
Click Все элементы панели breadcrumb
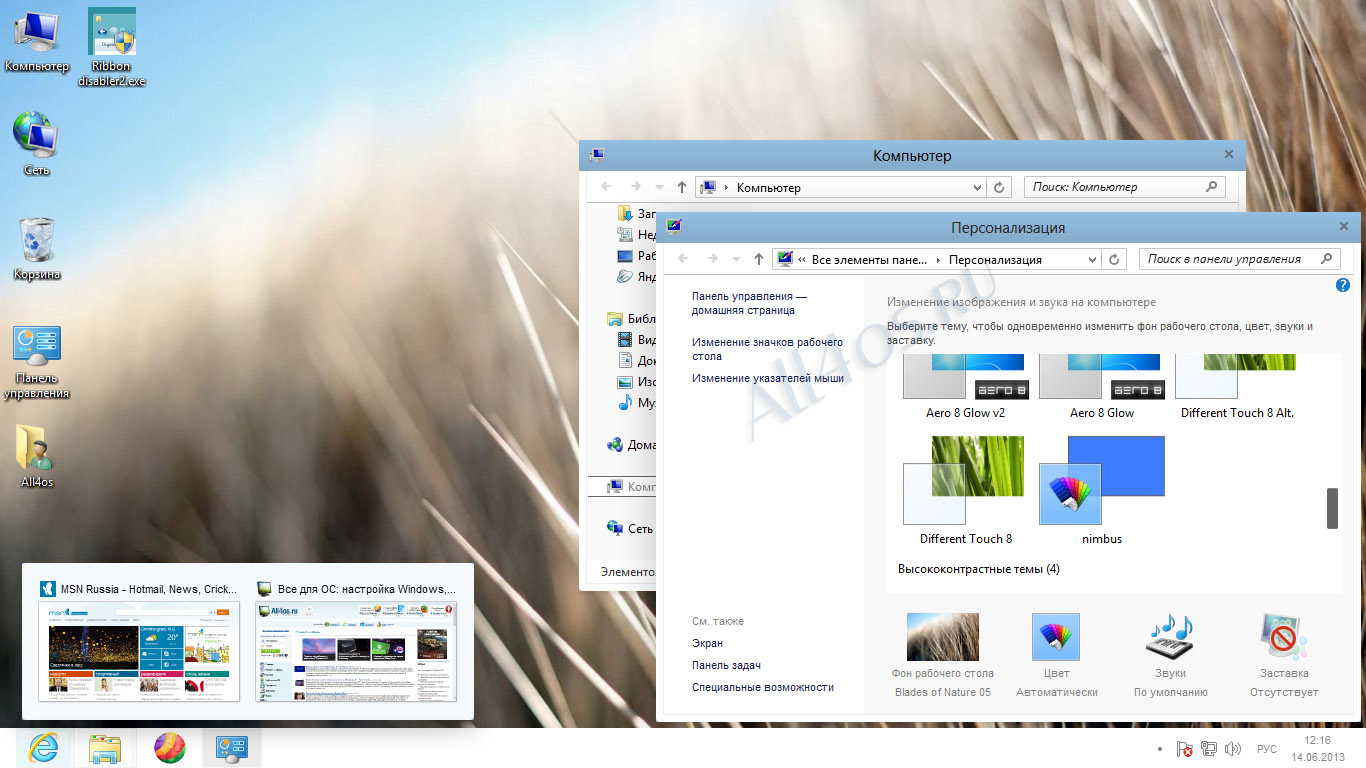point(869,260)
